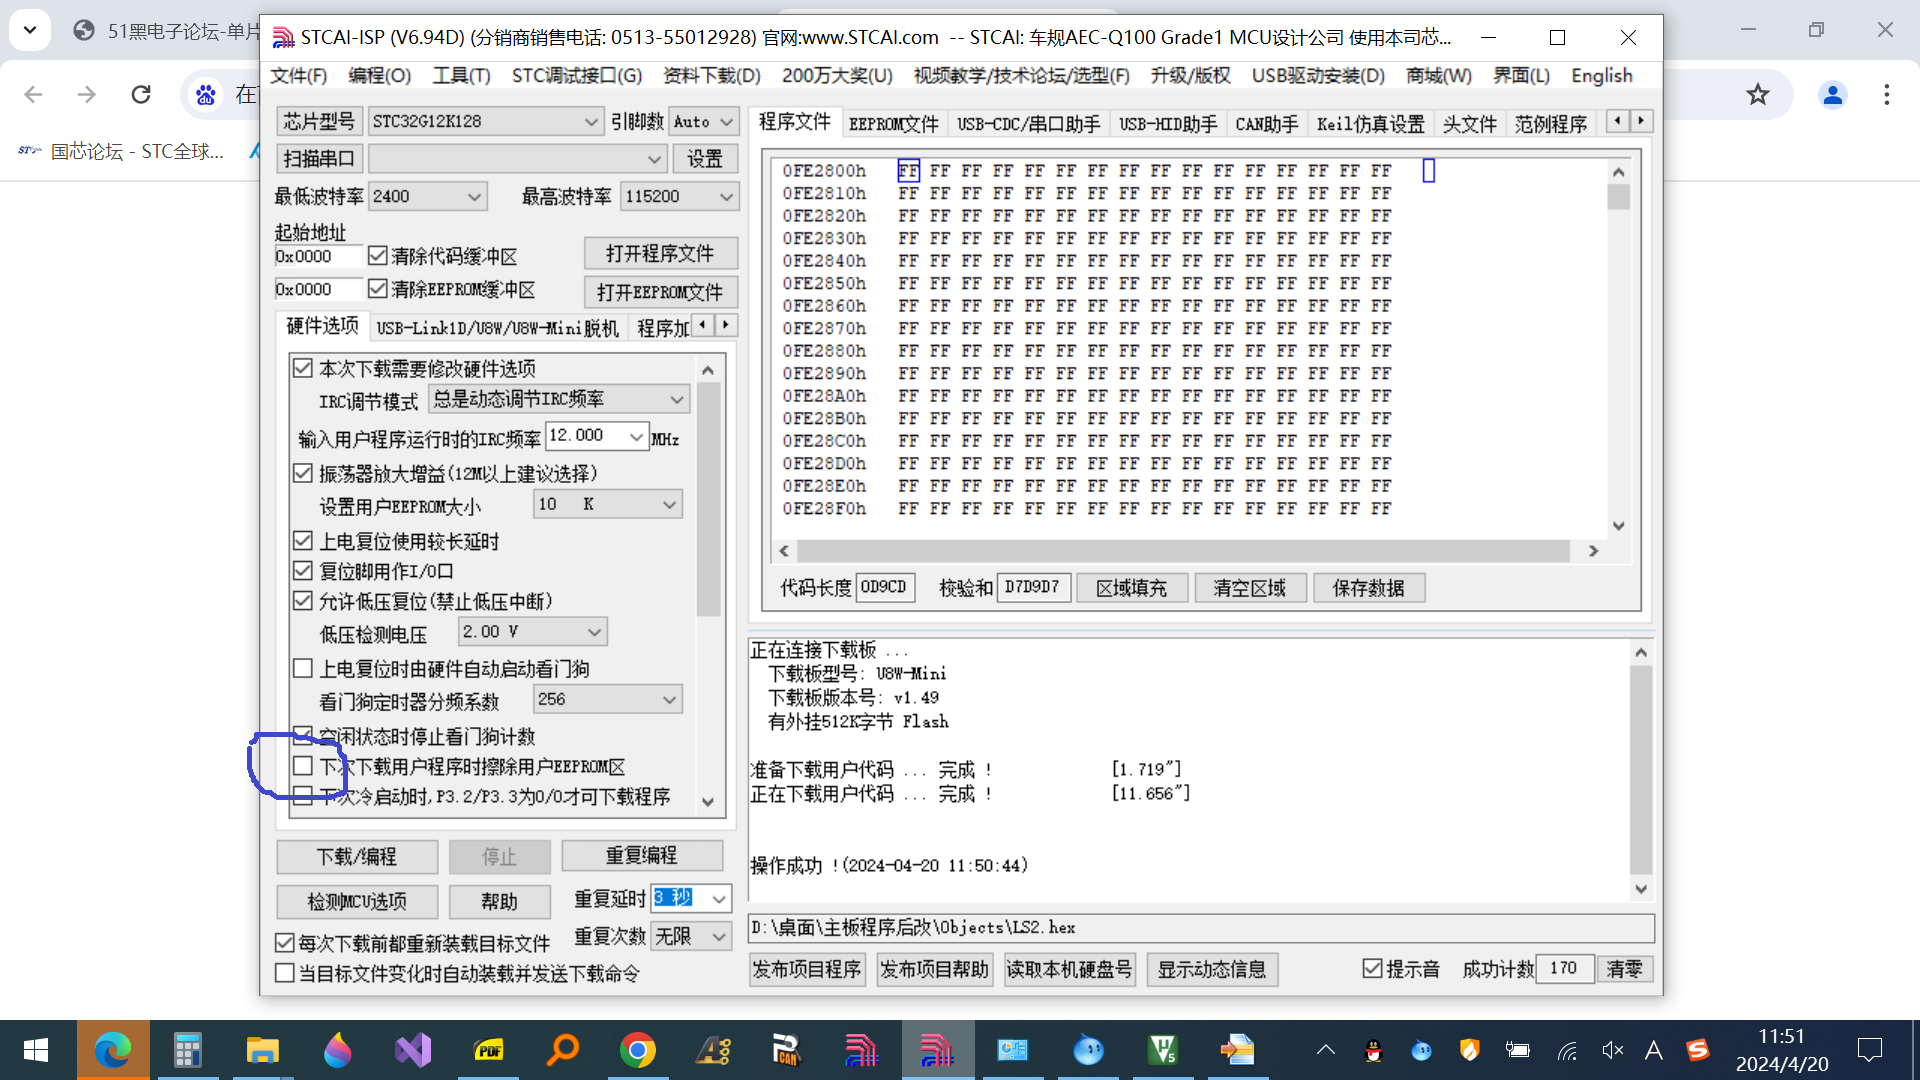Open 看门狗定时器分频系数 256 dropdown

(x=608, y=699)
